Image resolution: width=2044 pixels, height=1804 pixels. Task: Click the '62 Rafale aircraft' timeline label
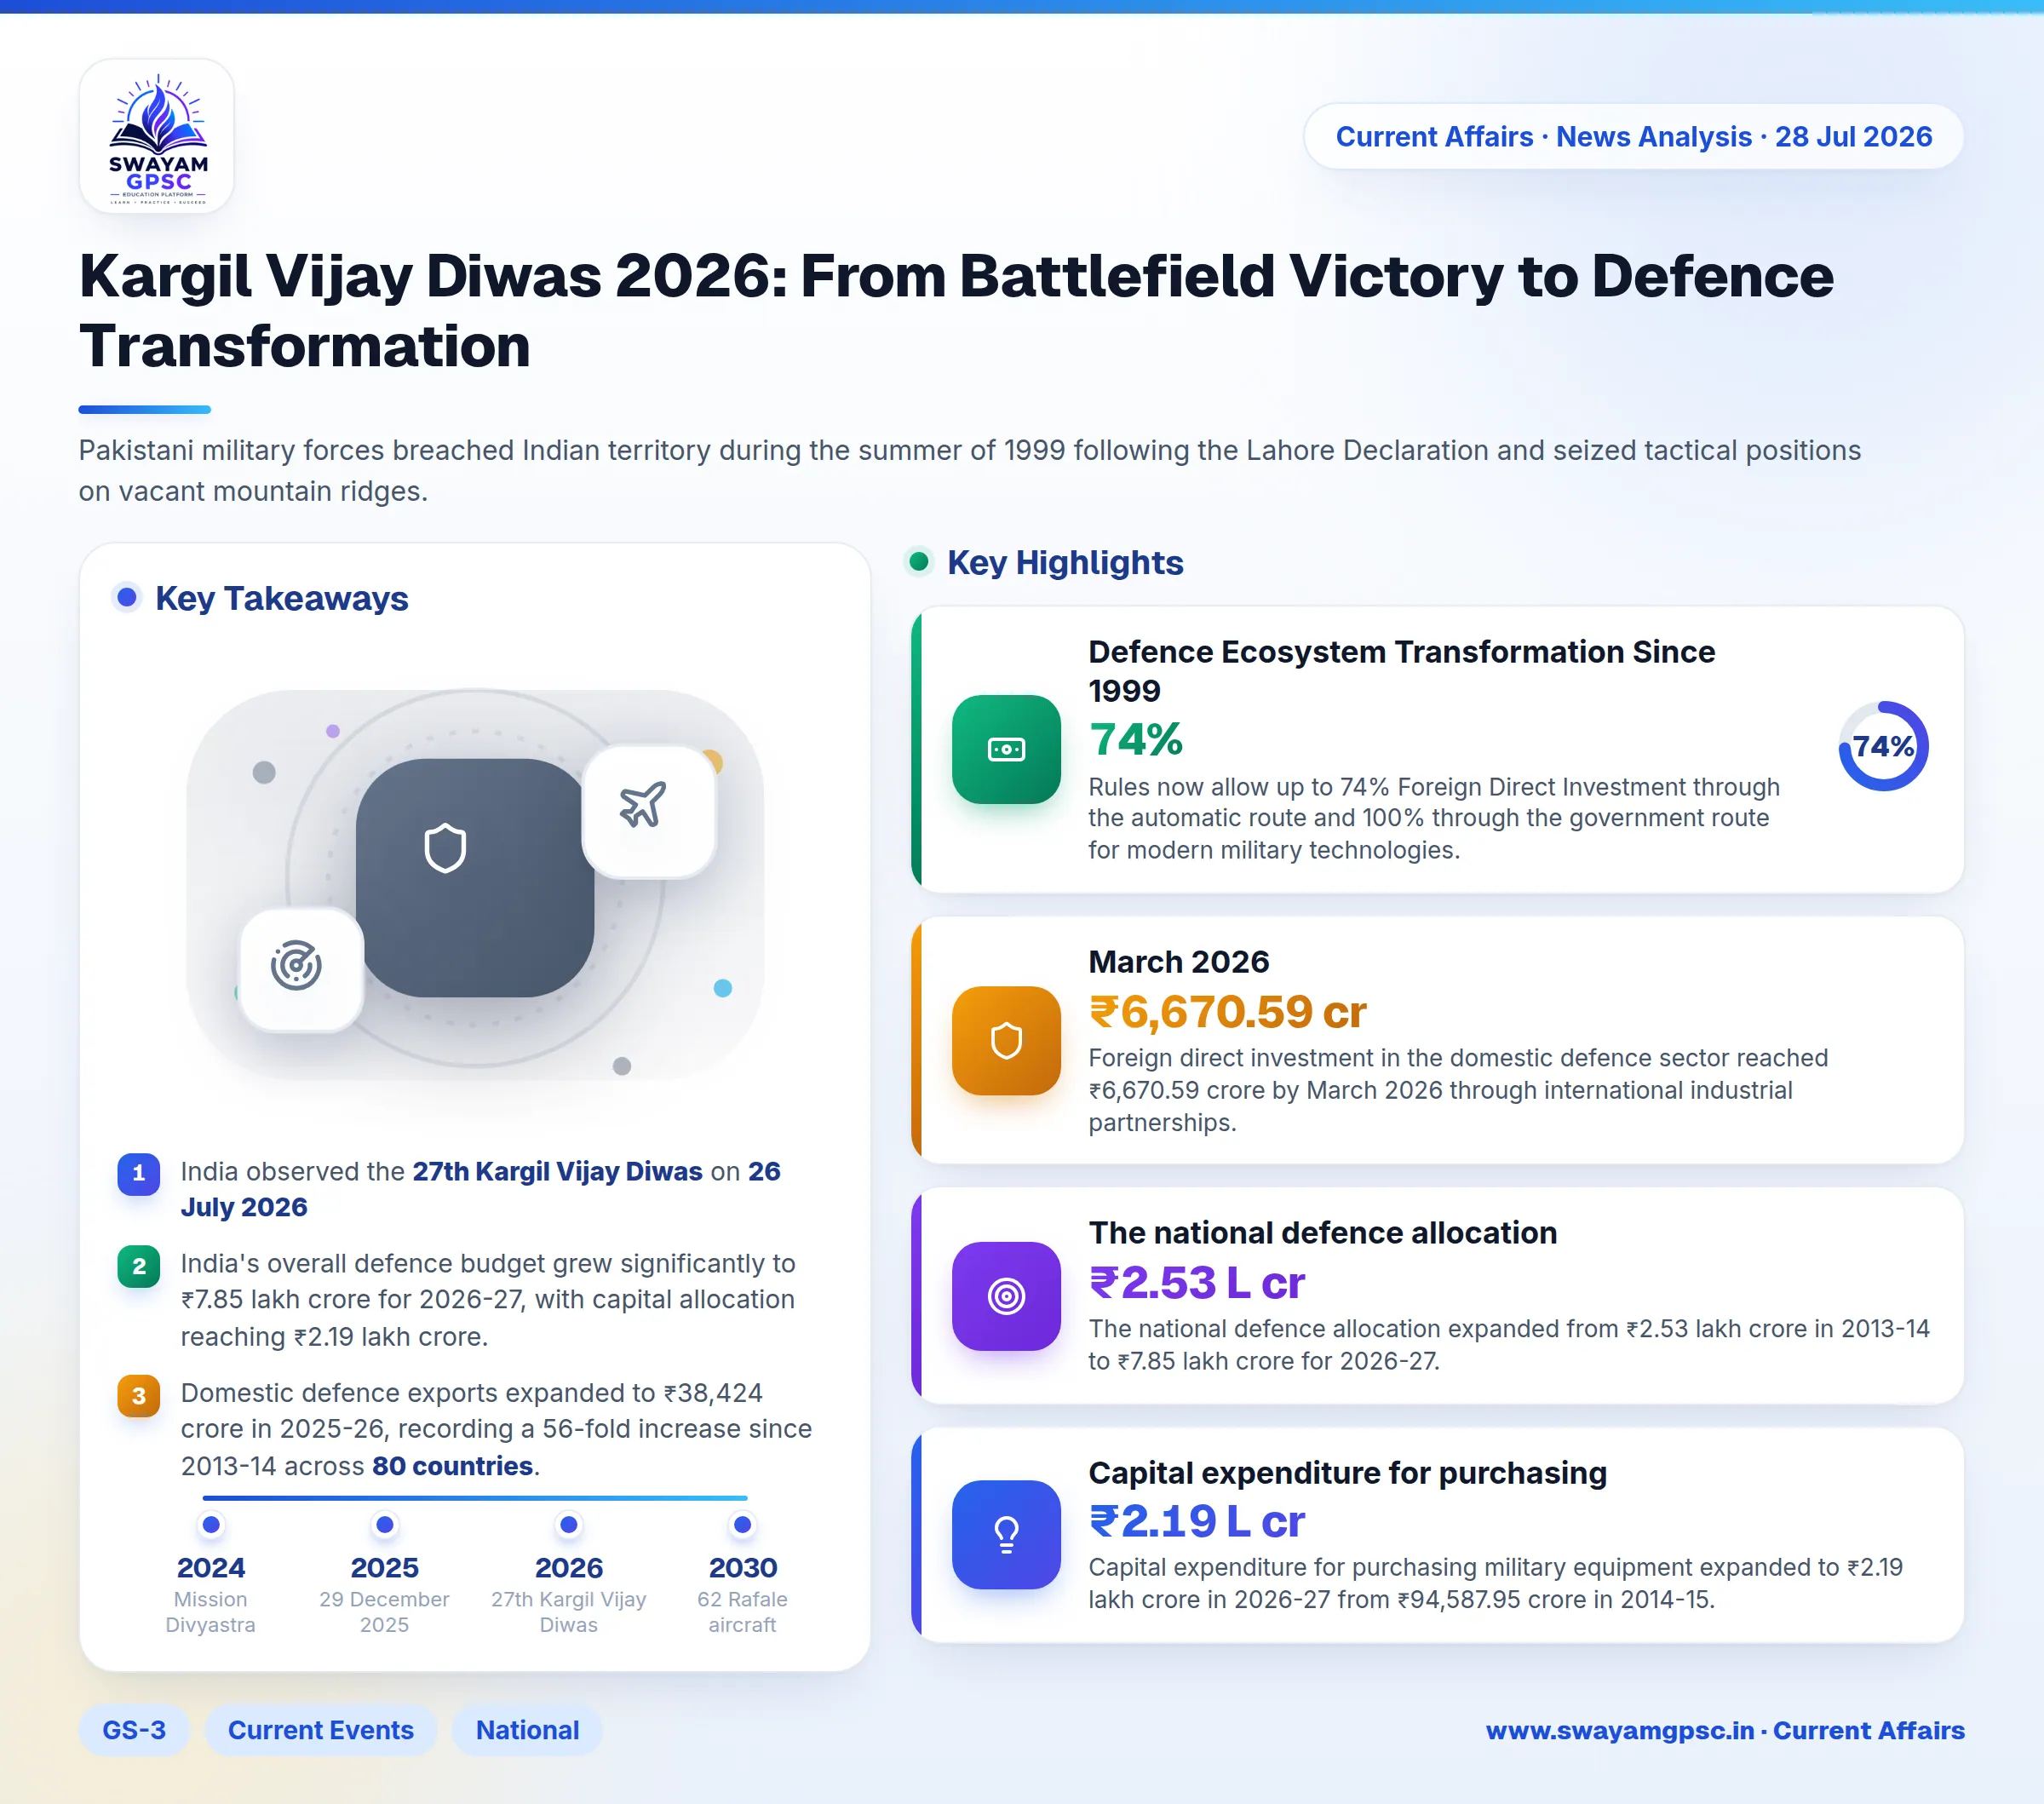point(742,1612)
